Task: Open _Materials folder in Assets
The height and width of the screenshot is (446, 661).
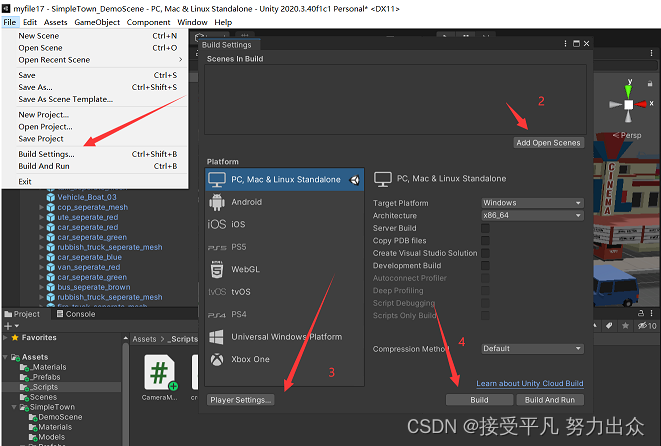Action: coord(49,367)
